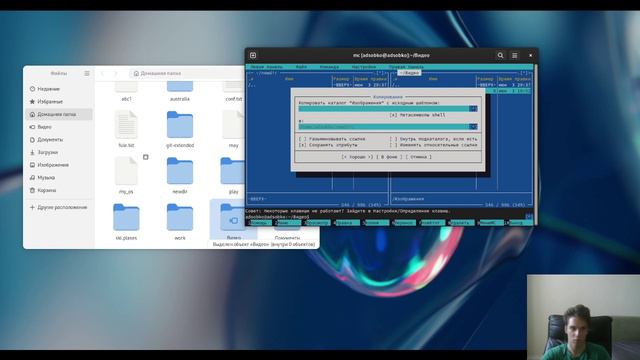Open Правая панель menu in mc
This screenshot has height=360, width=640.
(x=406, y=67)
